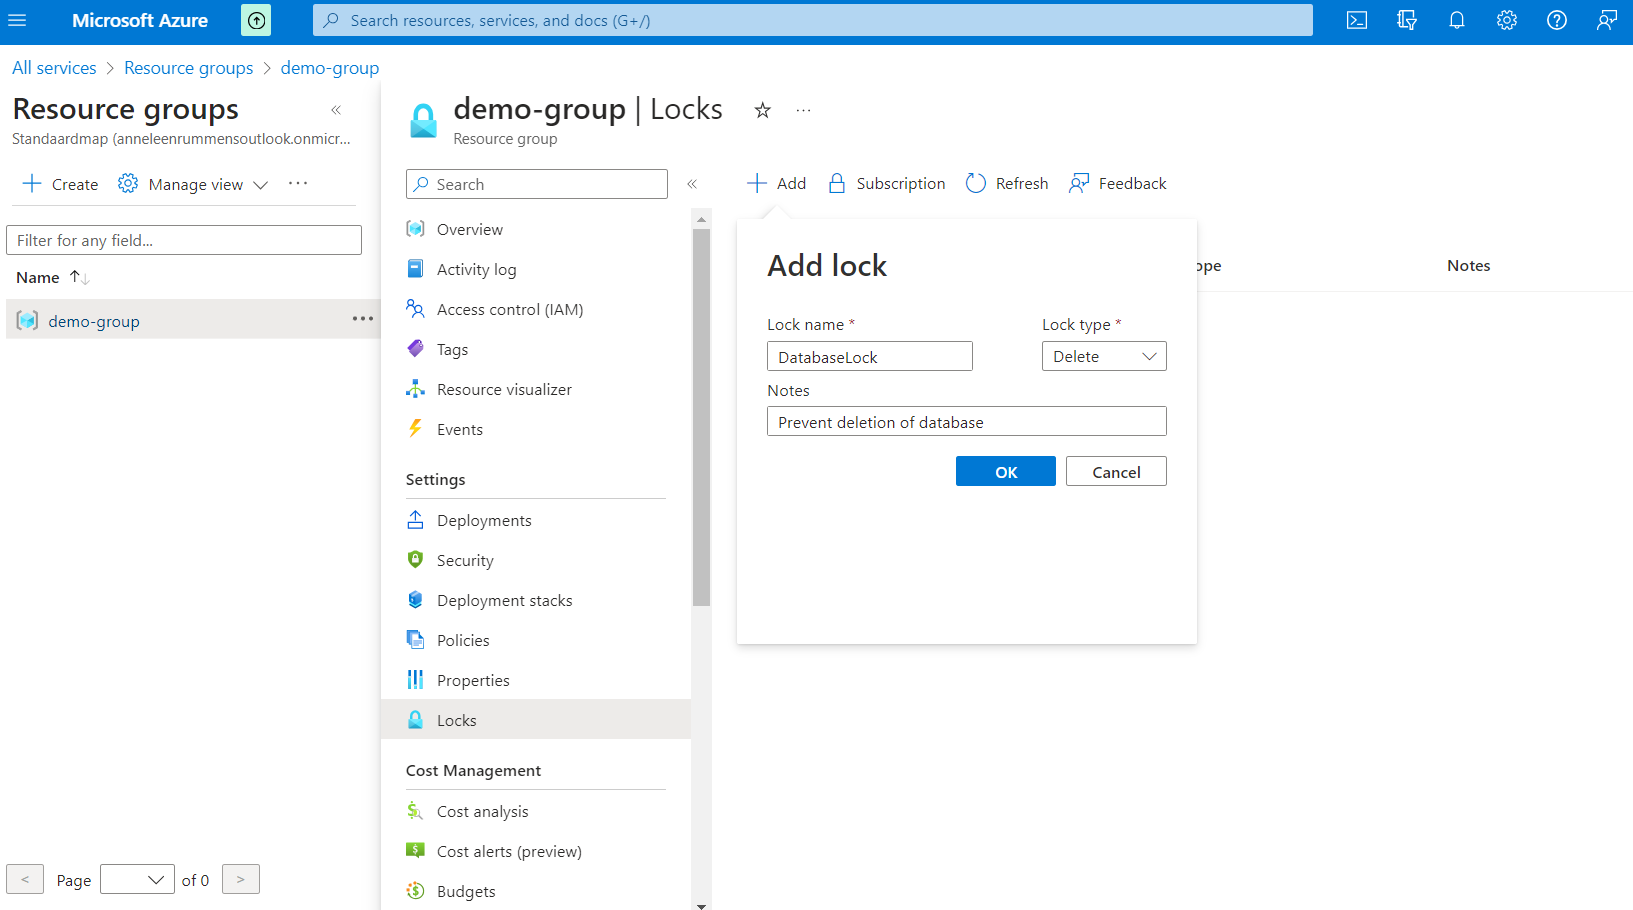Collapse the Resource groups pane with double chevron
This screenshot has width=1633, height=910.
pos(336,110)
